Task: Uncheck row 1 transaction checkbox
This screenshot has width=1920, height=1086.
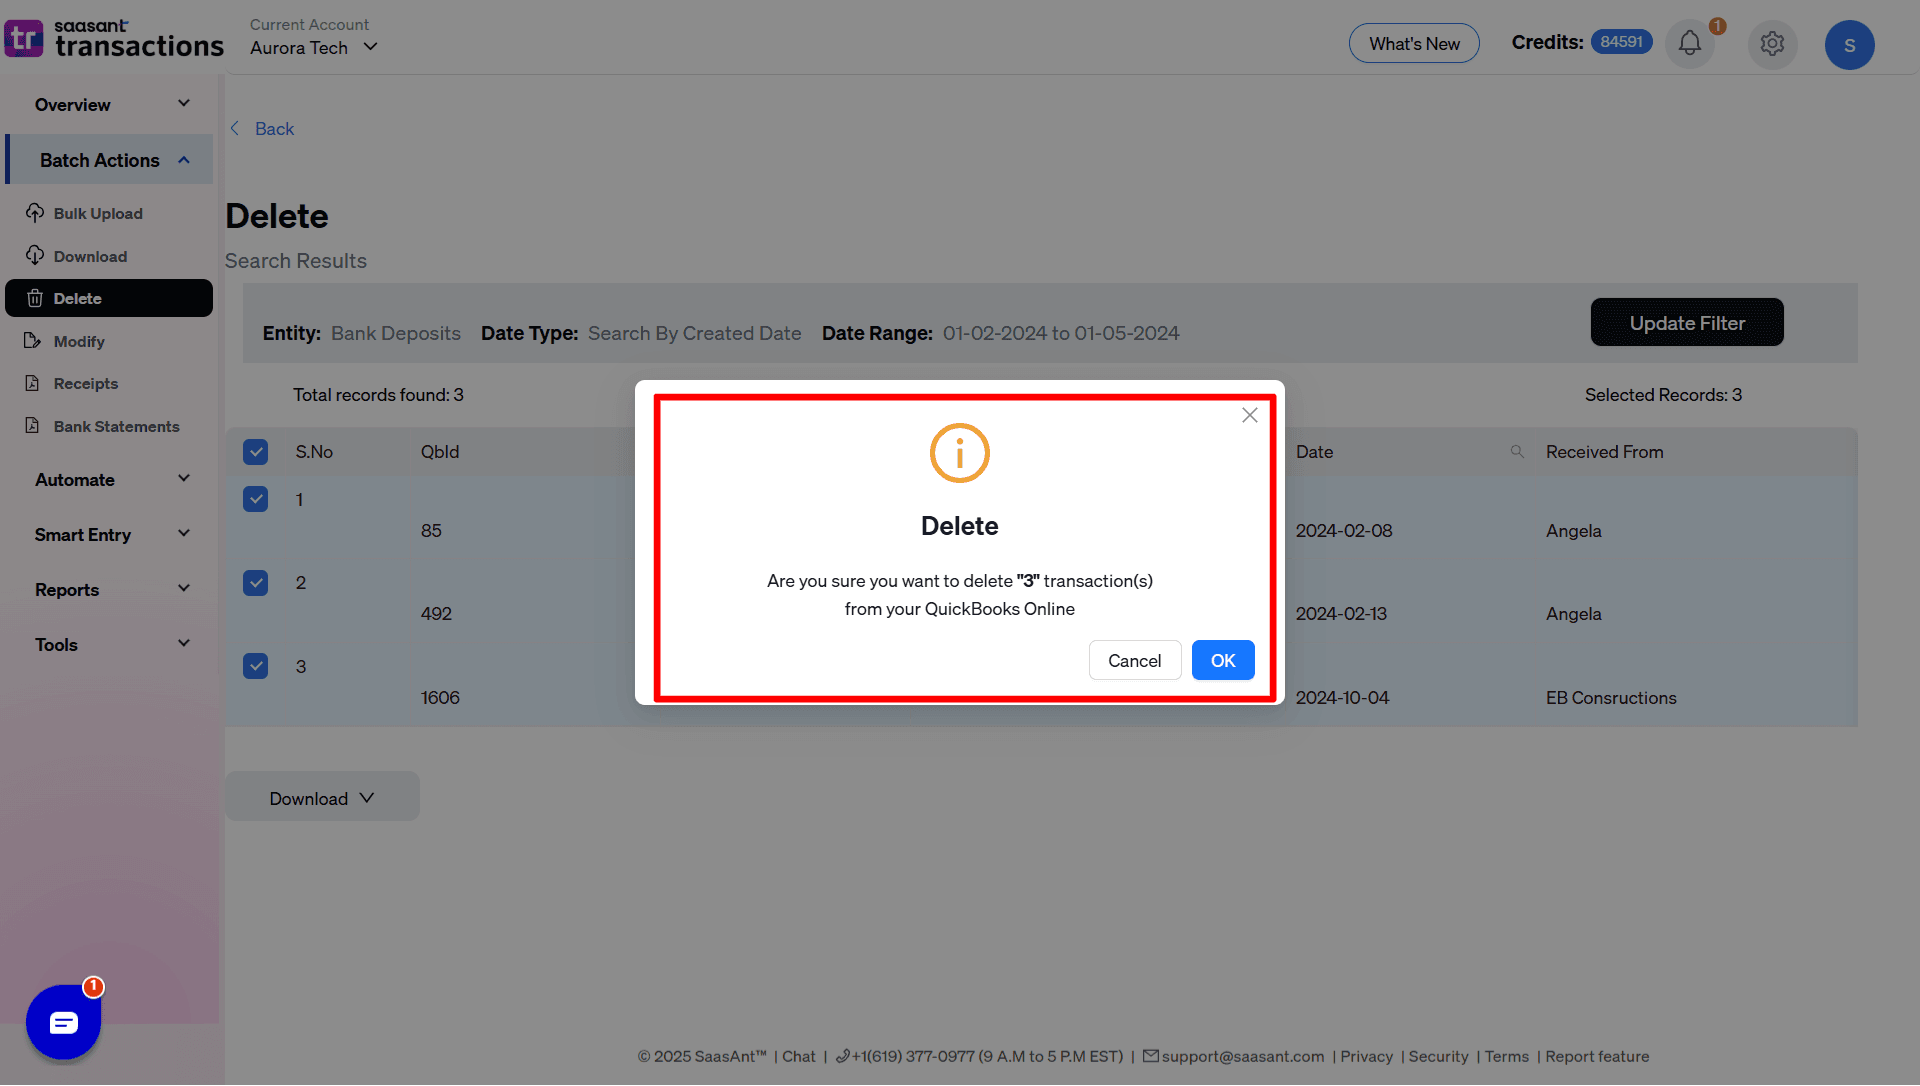Action: point(256,499)
